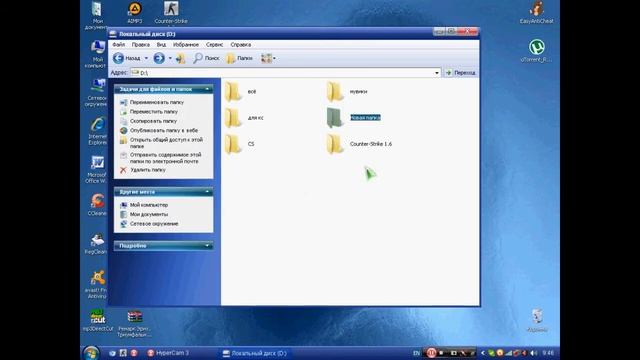Click send folder contents by e-mail link
The image size is (640, 360).
click(165, 158)
